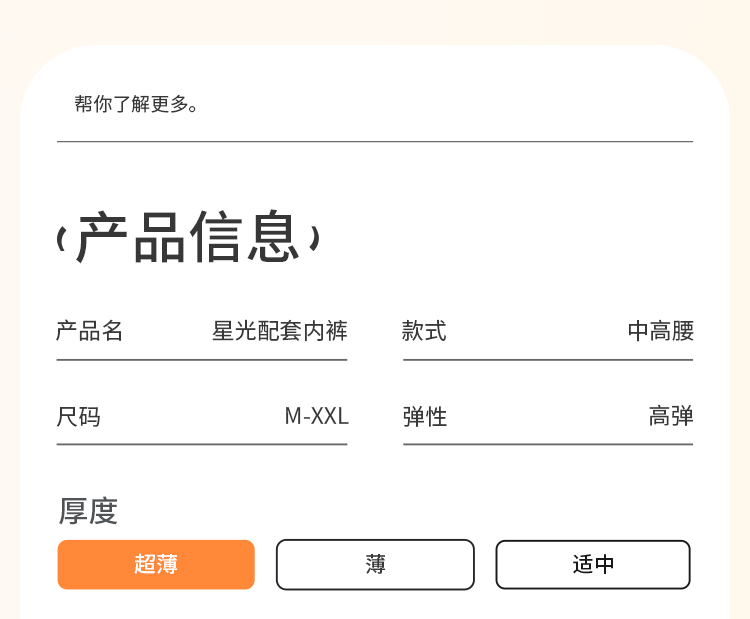750x619 pixels.
Task: Click the 厚度 section title
Action: [x=88, y=511]
